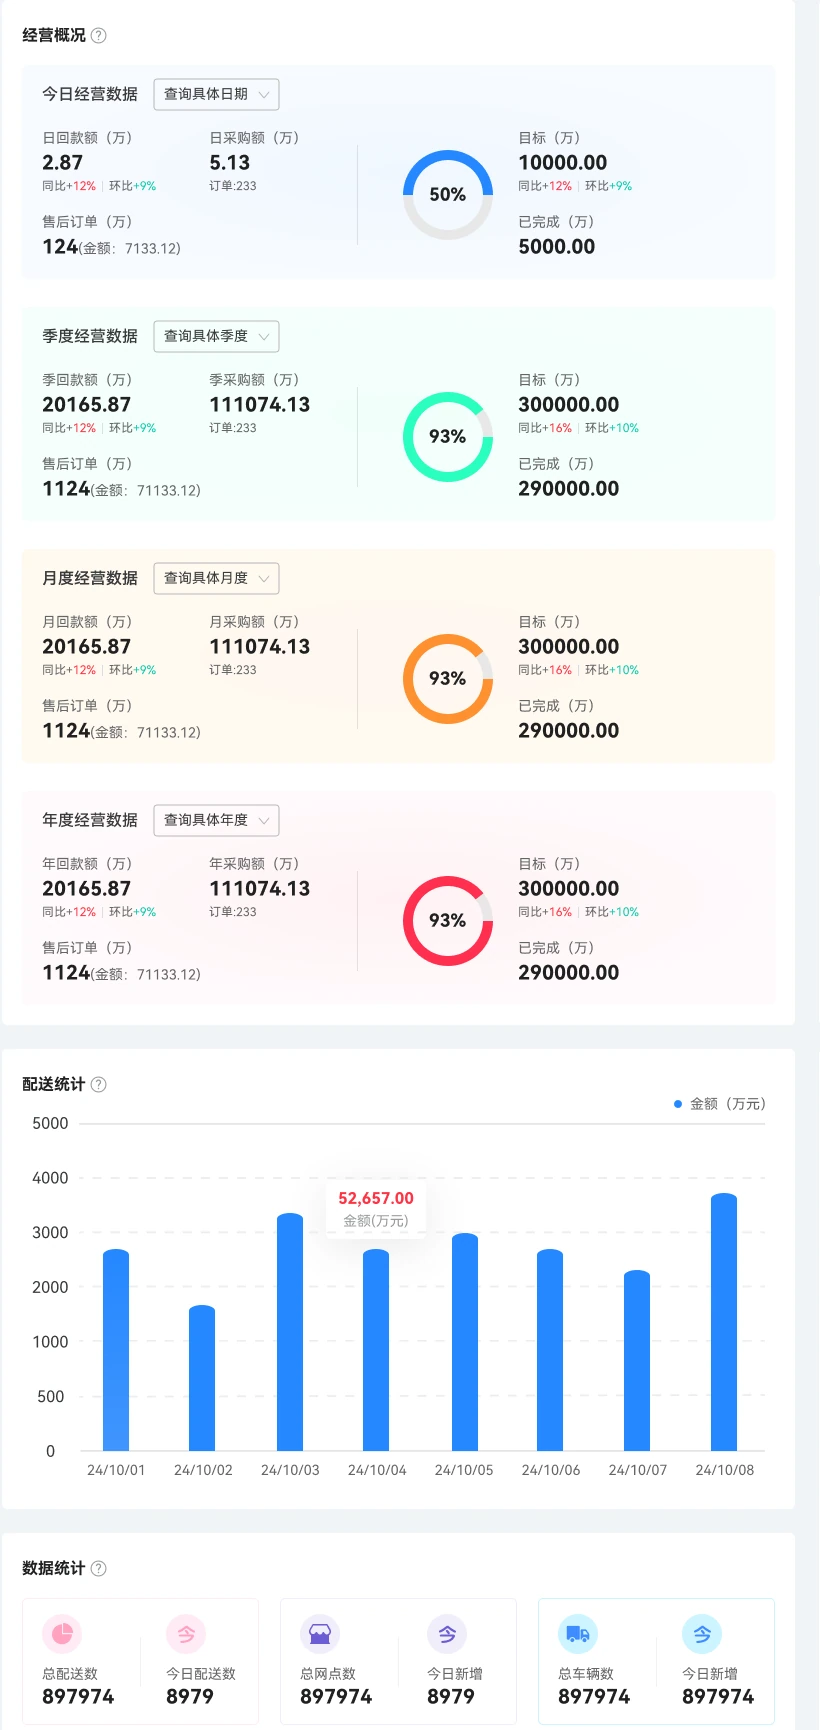Toggle the 金额（万元） chart legend
The image size is (820, 1730).
720,1104
